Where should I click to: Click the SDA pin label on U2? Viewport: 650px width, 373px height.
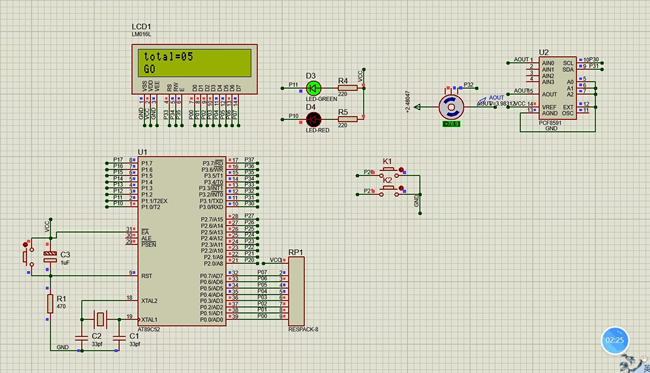pos(568,70)
